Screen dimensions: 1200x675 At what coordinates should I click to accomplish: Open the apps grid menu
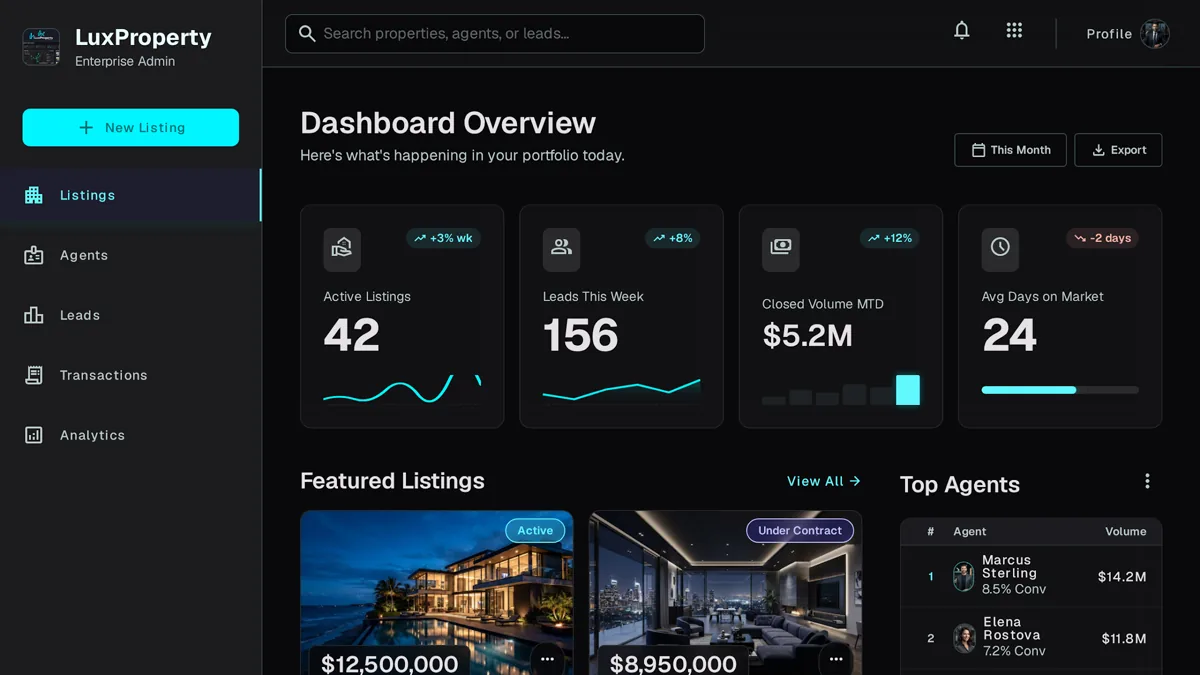[x=1014, y=31]
